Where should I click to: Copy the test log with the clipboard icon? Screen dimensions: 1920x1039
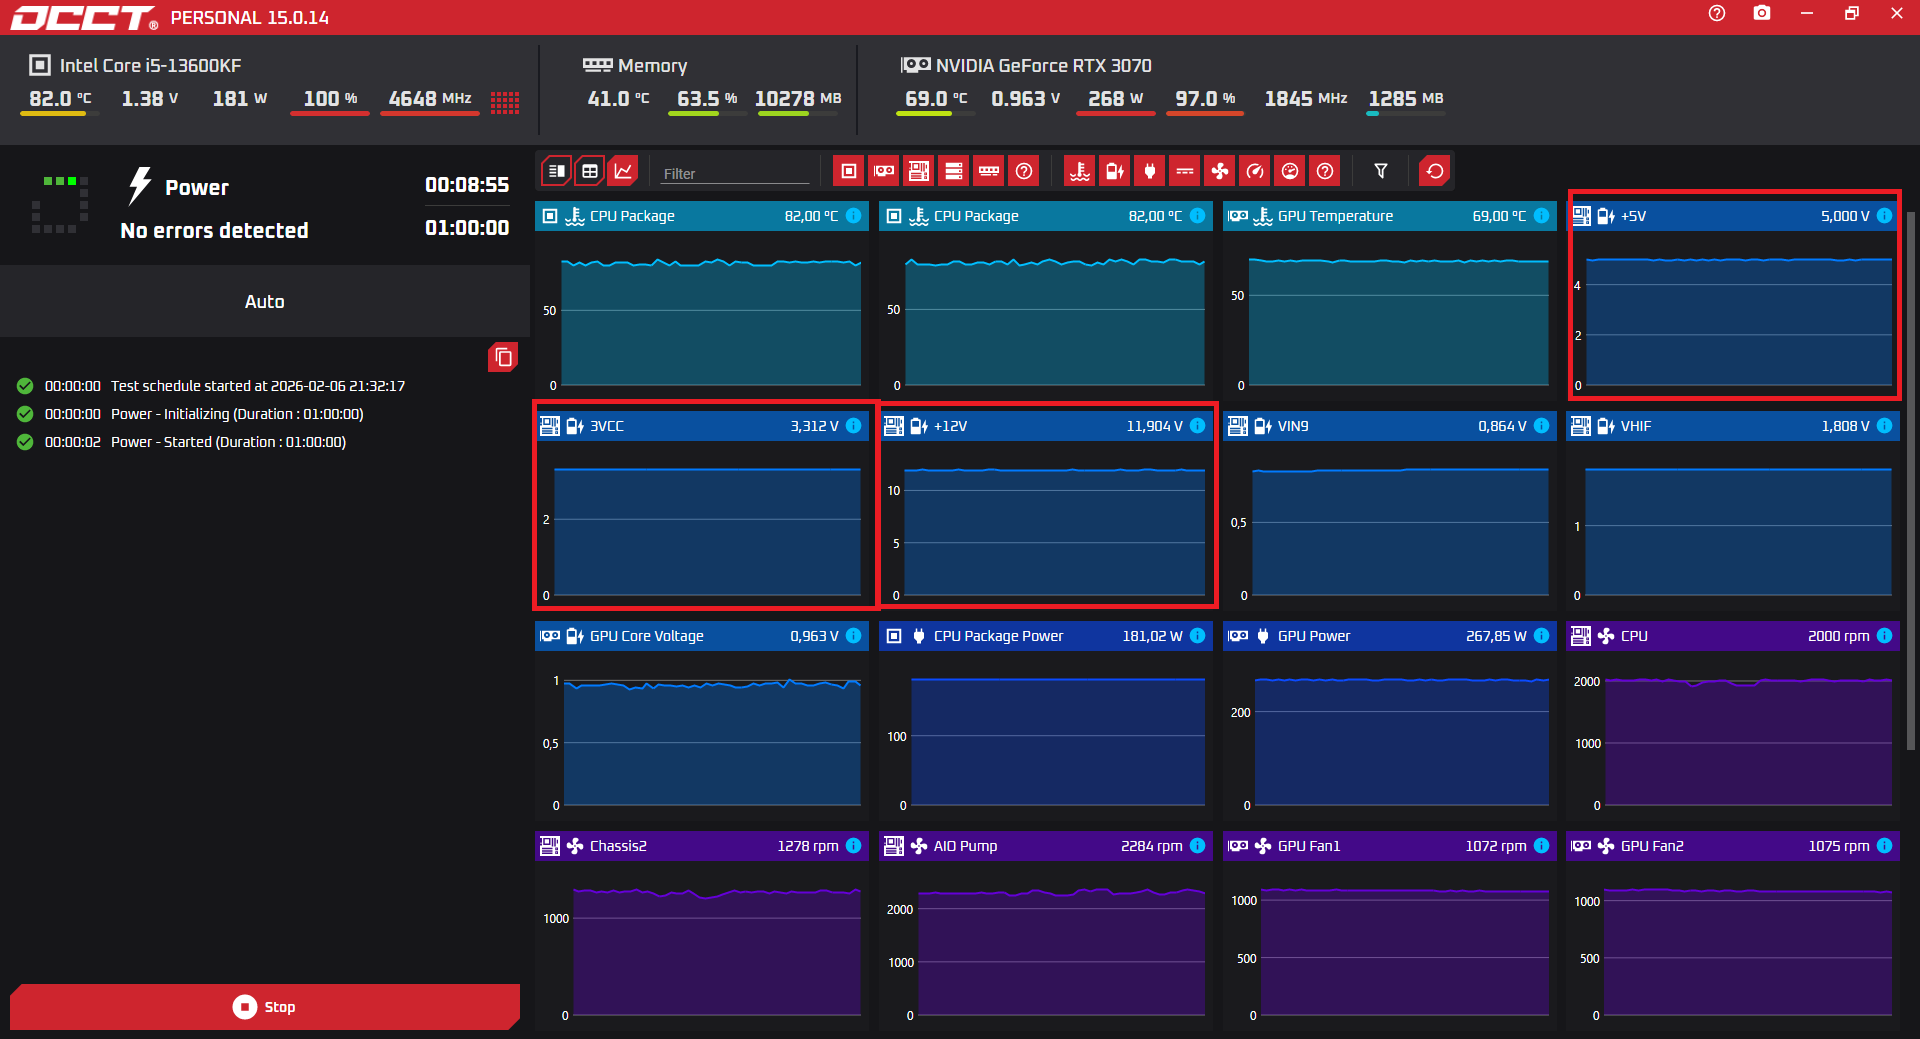click(x=503, y=357)
